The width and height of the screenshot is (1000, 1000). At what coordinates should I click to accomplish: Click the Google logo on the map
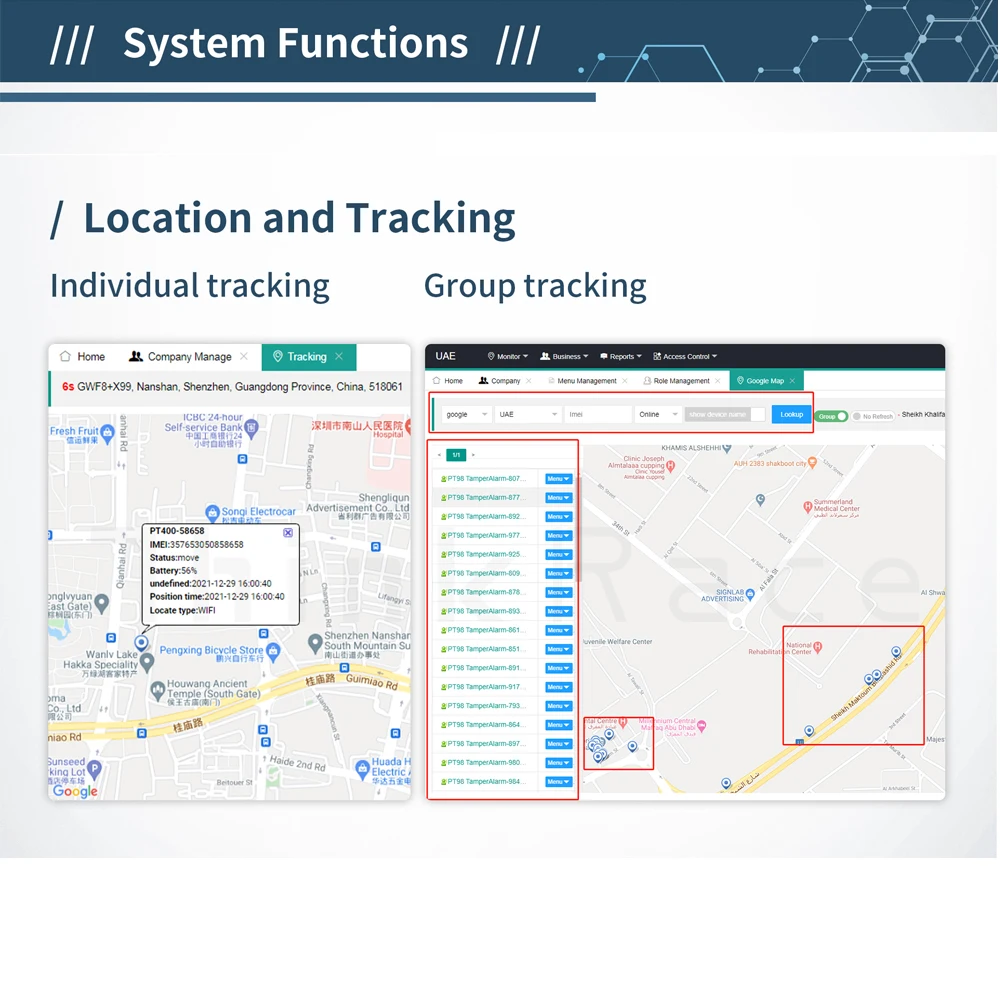(x=75, y=791)
